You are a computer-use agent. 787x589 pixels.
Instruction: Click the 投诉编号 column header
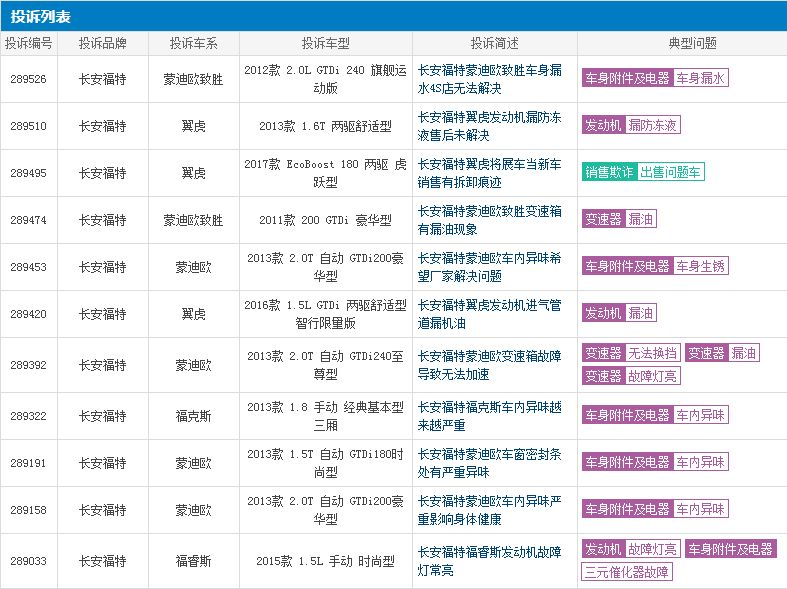(x=28, y=44)
